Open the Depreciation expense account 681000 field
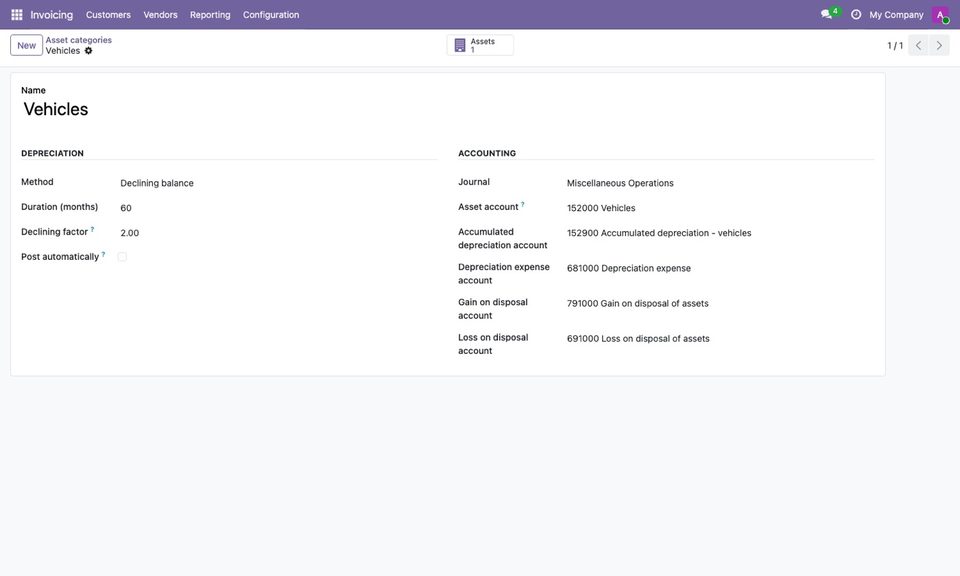960x576 pixels. [x=721, y=268]
